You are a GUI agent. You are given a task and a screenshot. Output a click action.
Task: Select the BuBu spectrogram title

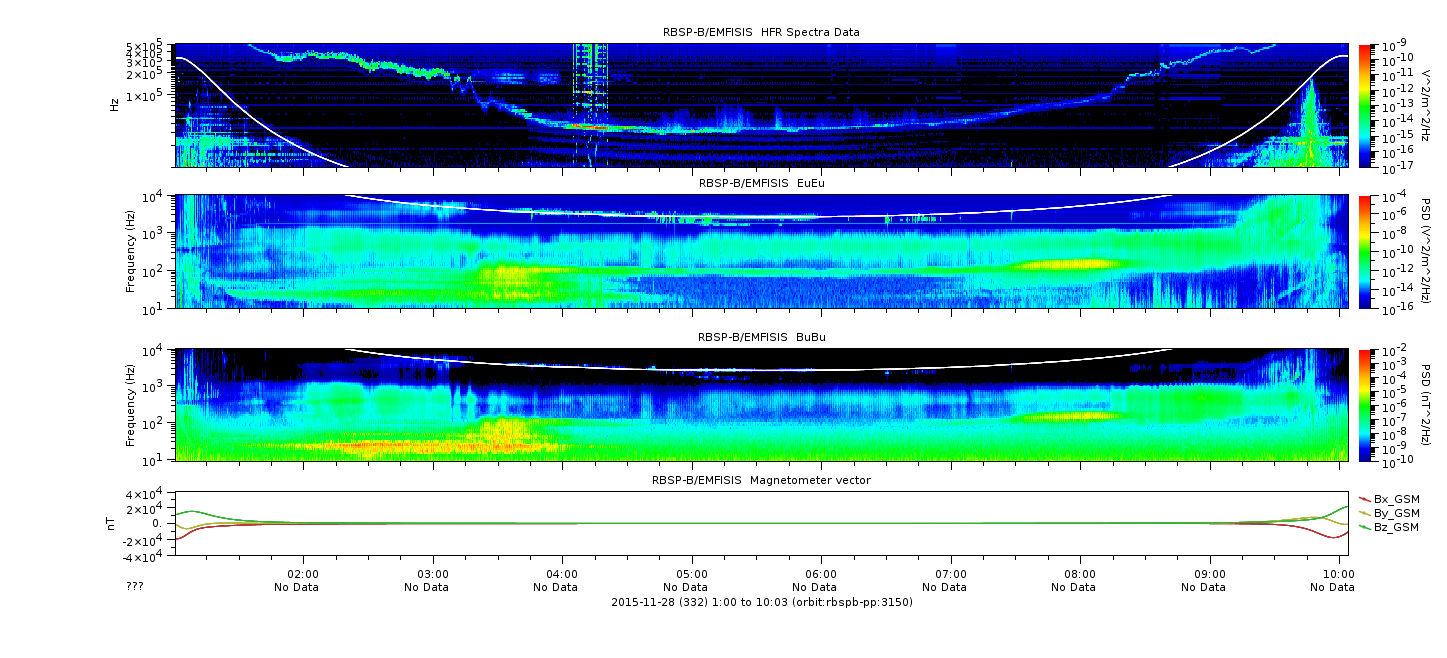761,338
